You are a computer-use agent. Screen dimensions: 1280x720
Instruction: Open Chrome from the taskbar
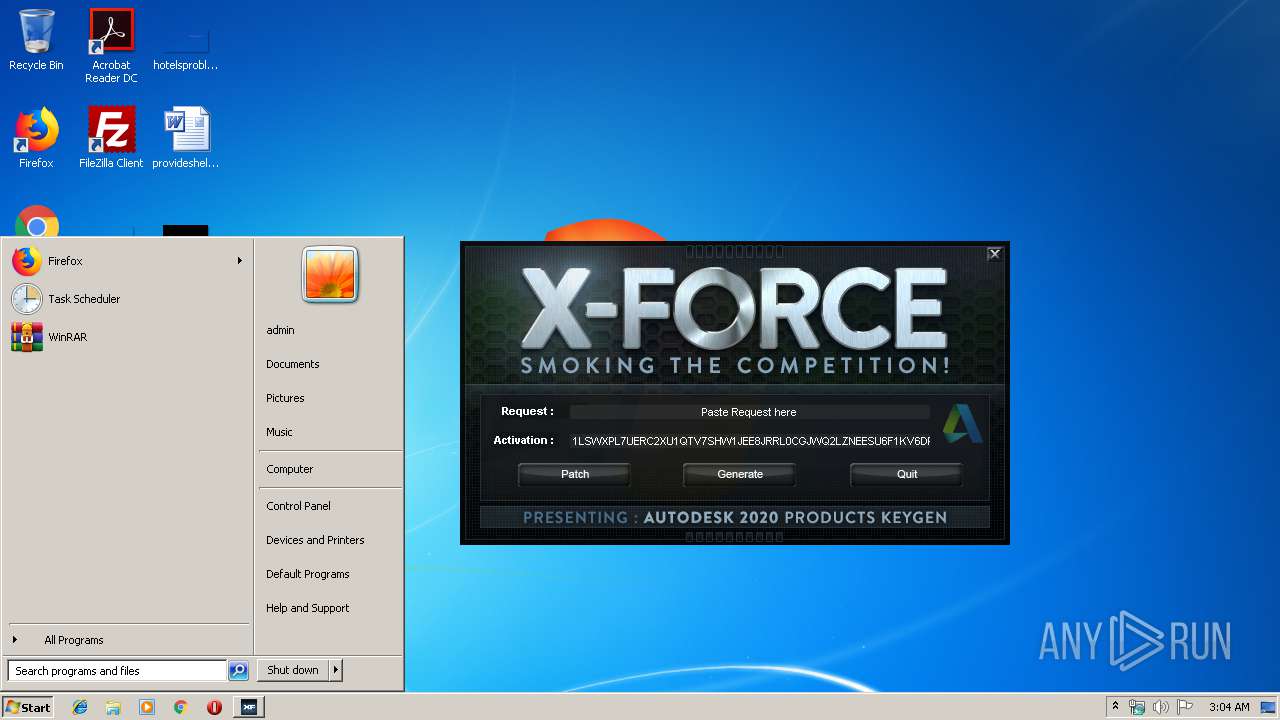(180, 707)
